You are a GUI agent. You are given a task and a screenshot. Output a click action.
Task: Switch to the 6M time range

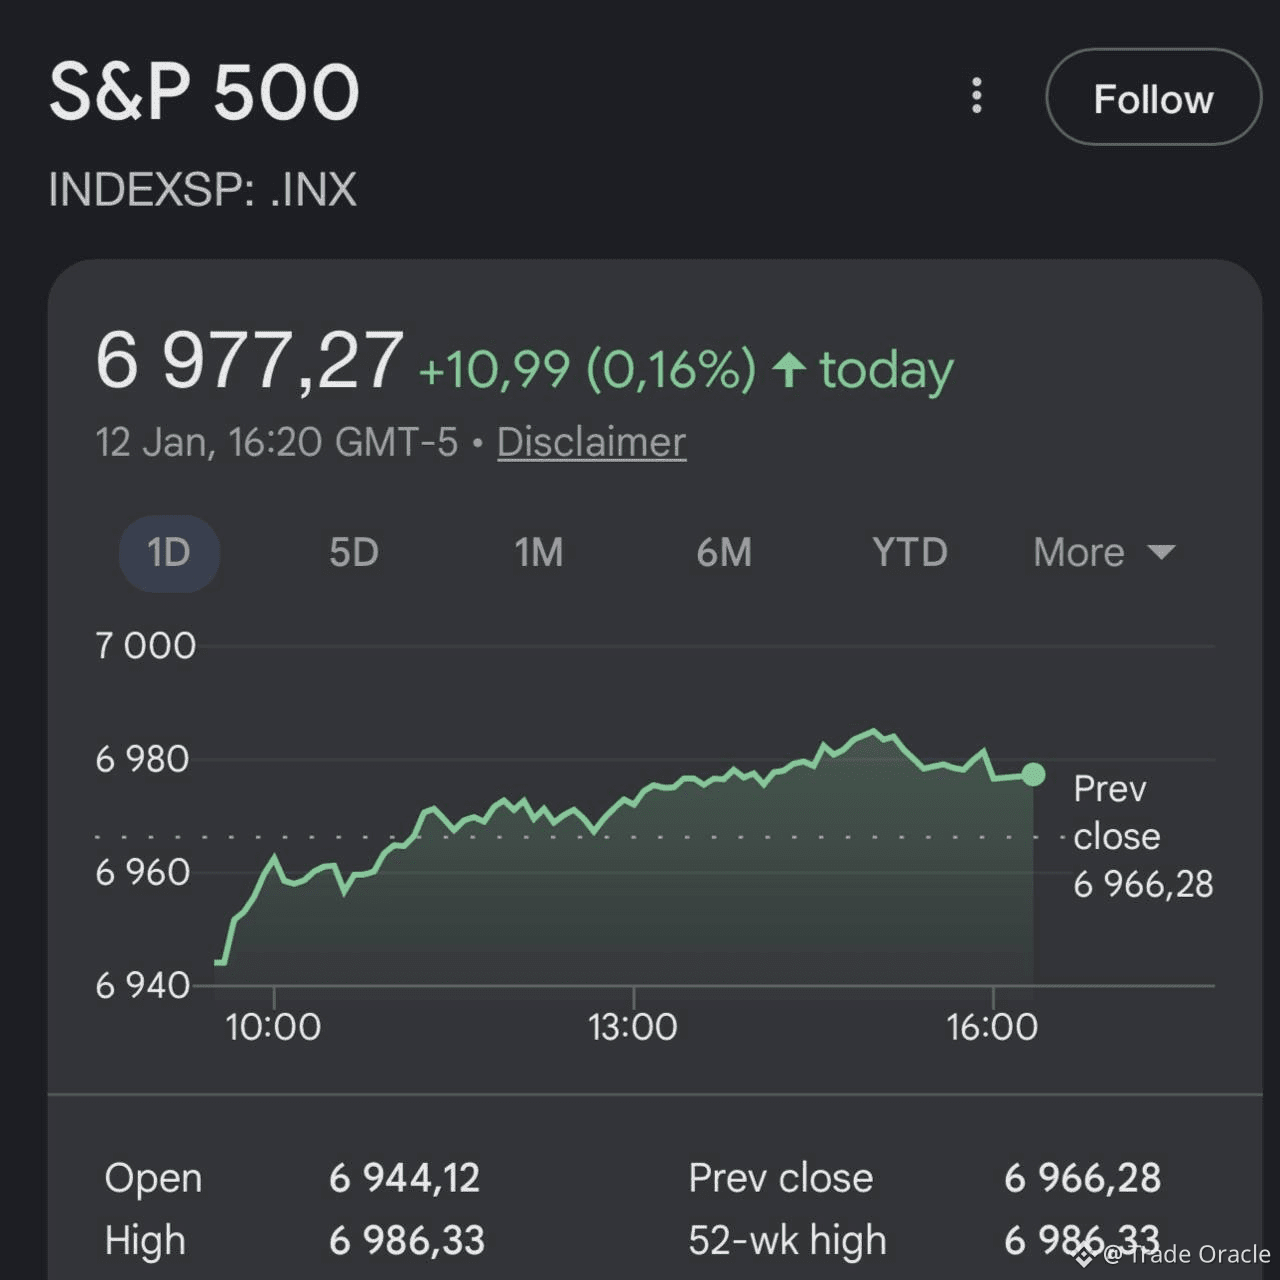point(724,552)
